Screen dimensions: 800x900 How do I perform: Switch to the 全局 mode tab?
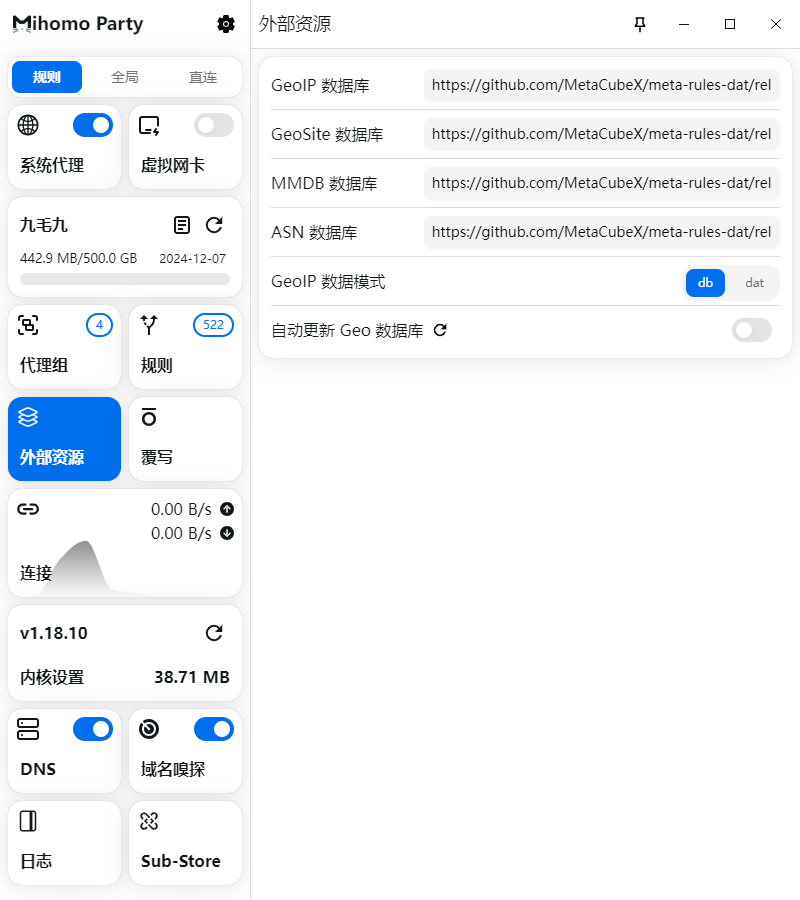click(125, 77)
